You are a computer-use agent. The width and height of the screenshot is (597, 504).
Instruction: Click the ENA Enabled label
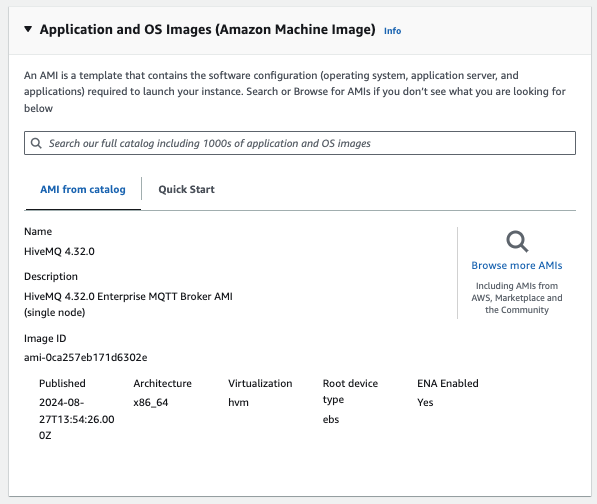(448, 383)
